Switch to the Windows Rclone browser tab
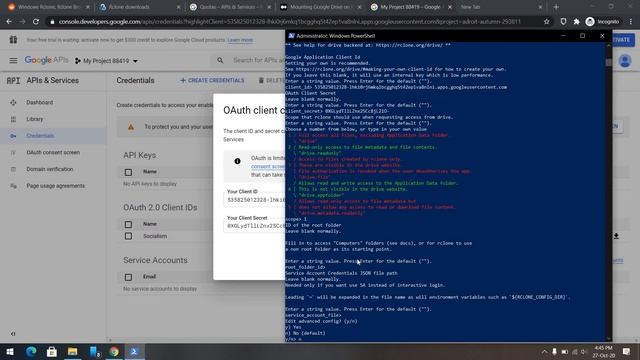Screen dimensions: 640x360 [x=49, y=7]
